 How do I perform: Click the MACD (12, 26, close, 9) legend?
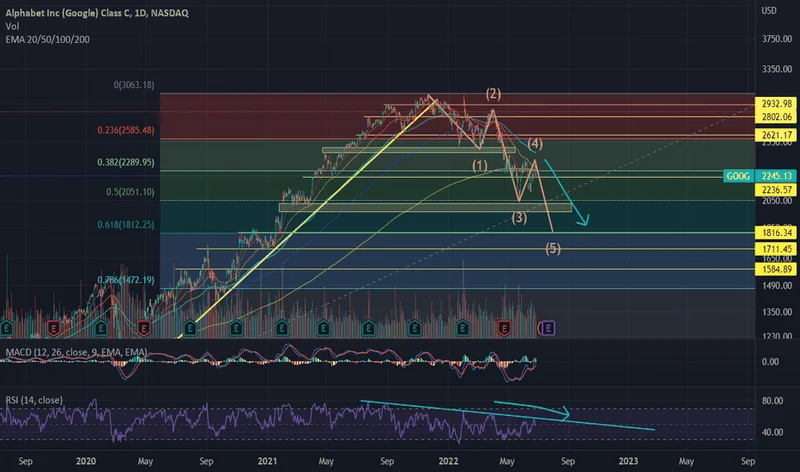[62, 350]
